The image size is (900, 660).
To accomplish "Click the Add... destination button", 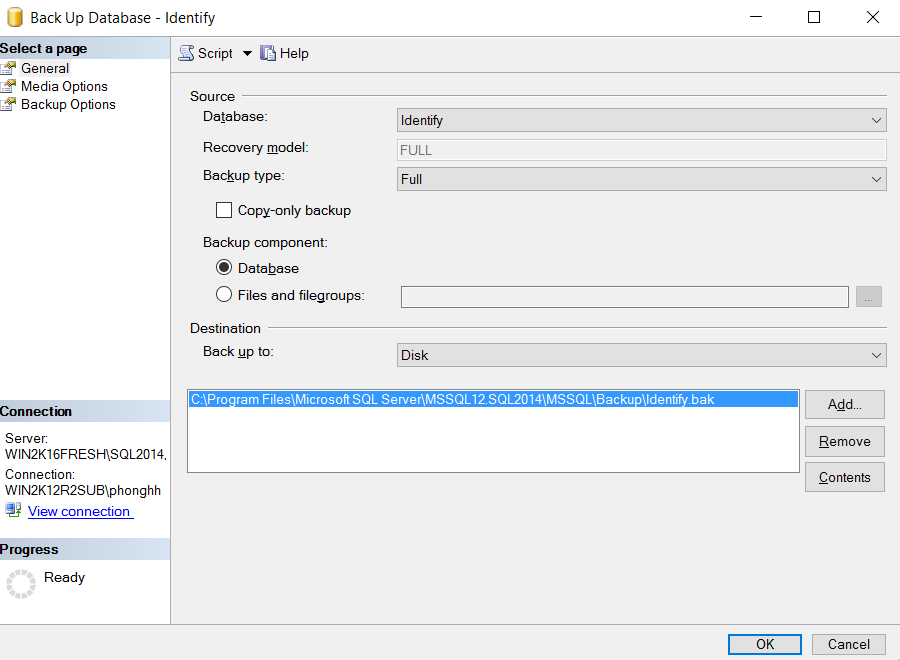I will pos(844,405).
